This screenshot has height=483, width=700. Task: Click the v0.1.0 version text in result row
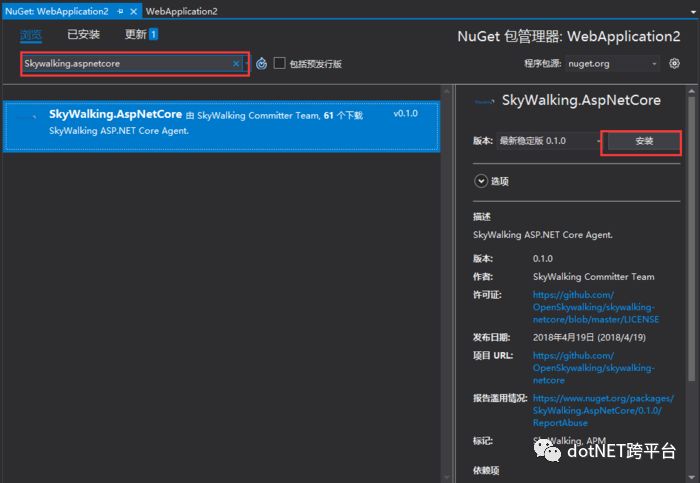click(x=405, y=113)
